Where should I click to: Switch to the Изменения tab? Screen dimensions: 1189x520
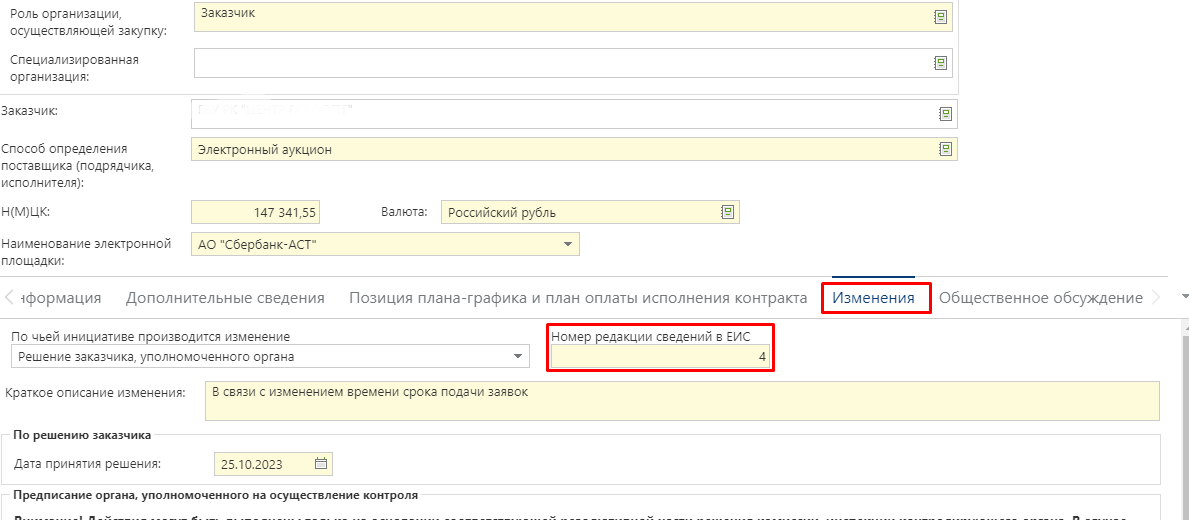[x=874, y=298]
